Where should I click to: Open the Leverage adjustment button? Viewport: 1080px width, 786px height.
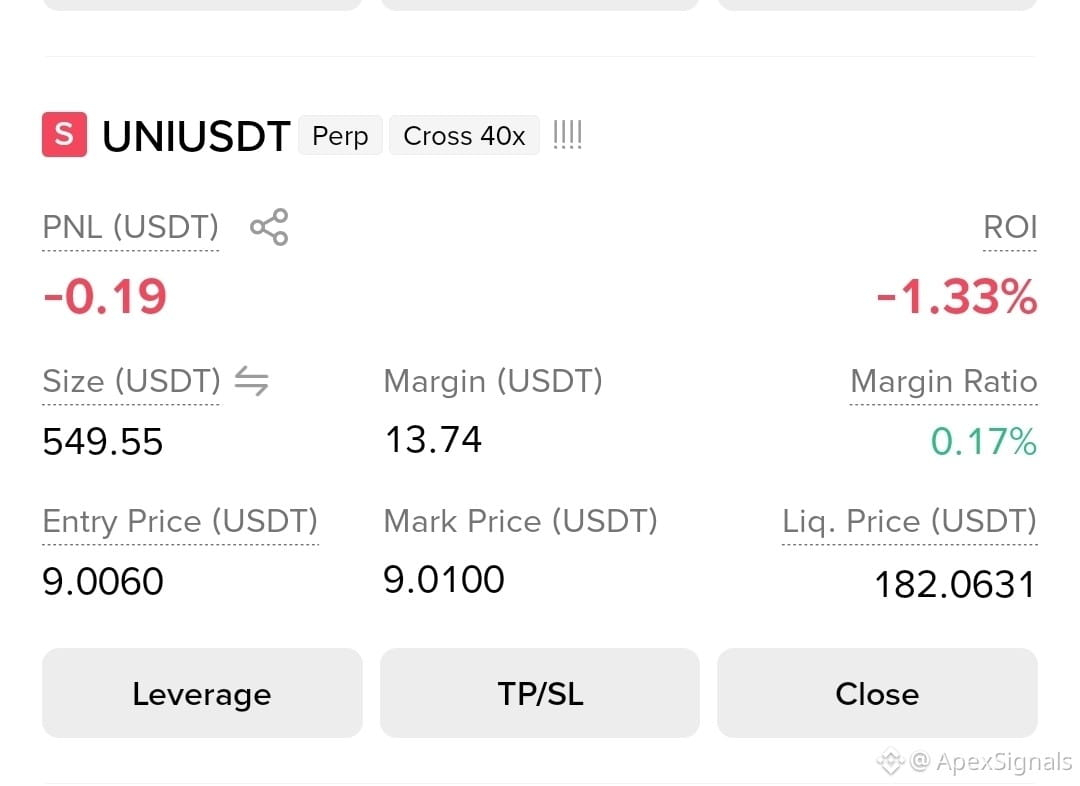[x=202, y=693]
